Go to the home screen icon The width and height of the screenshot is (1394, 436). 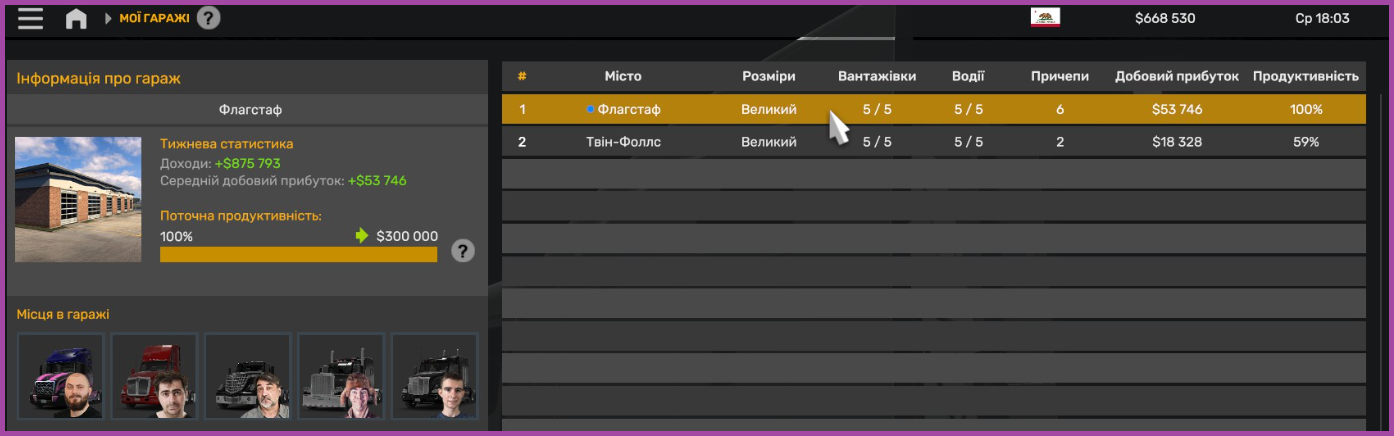pos(76,19)
